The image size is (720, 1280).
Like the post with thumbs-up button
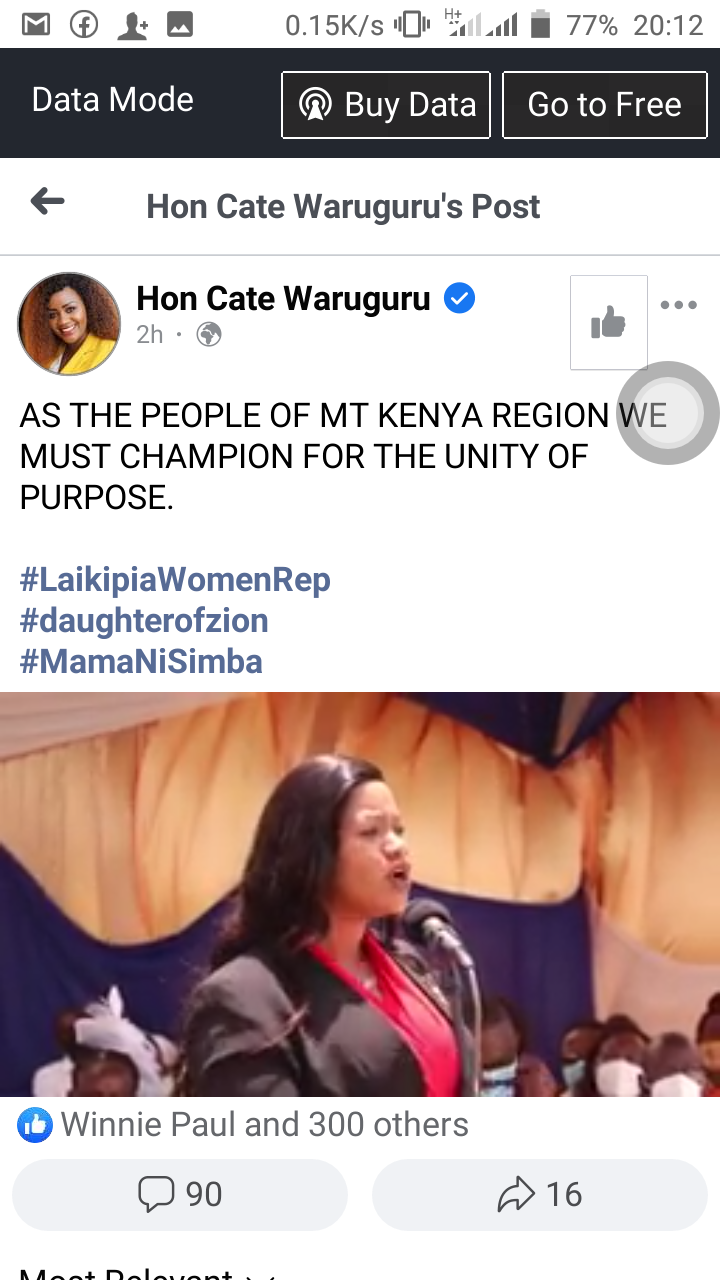coord(608,322)
